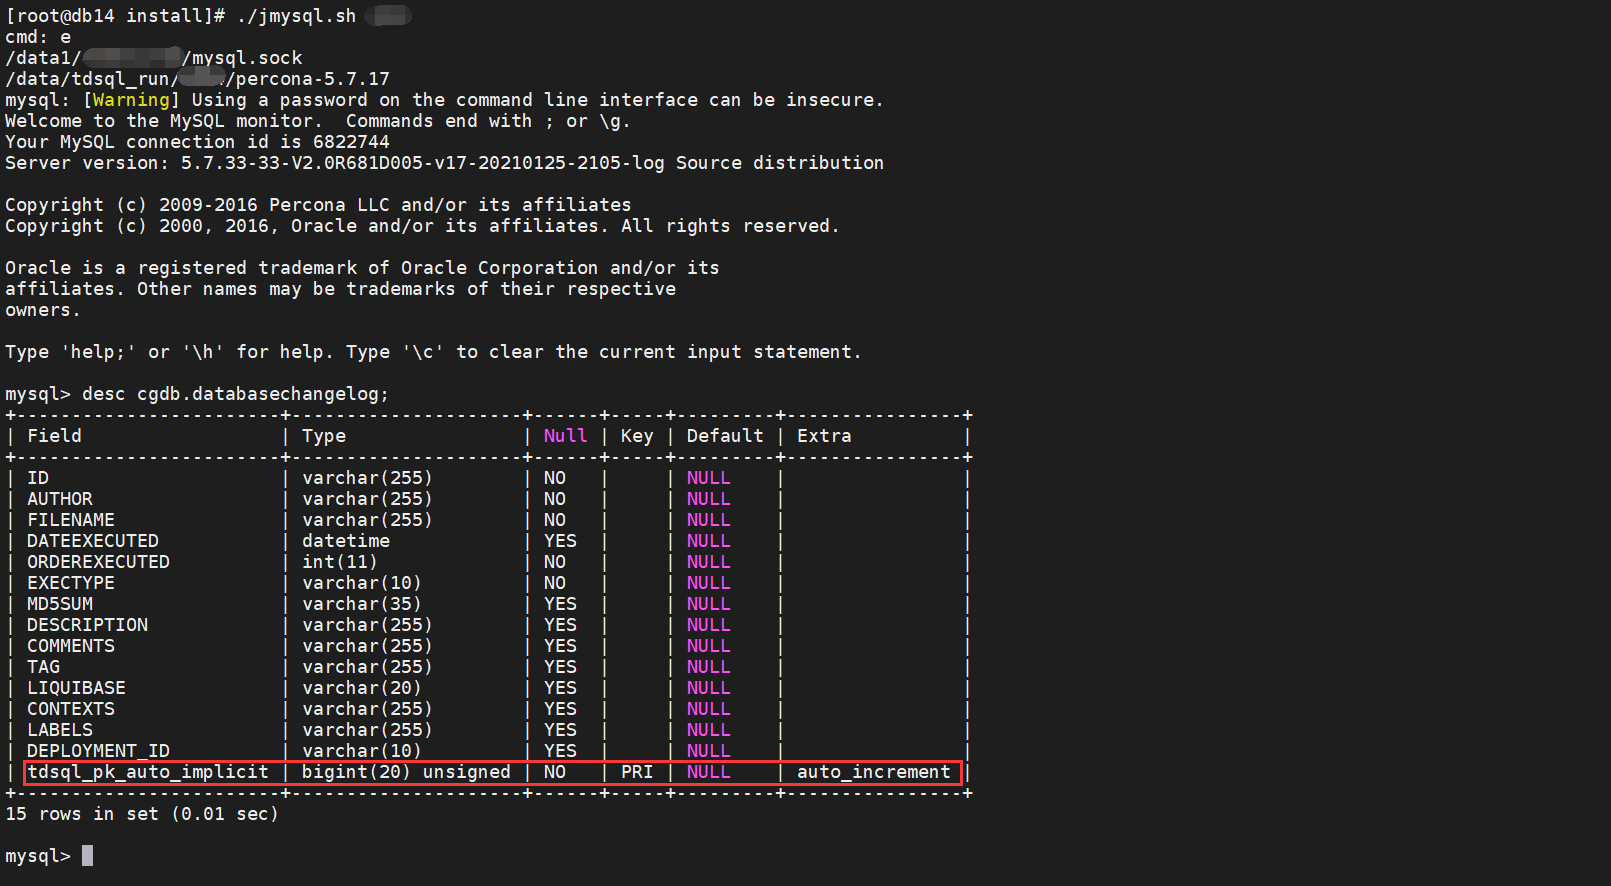The image size is (1611, 886).
Task: Click NULL default in the tdsql_pk_auto_implicit row
Action: click(709, 772)
